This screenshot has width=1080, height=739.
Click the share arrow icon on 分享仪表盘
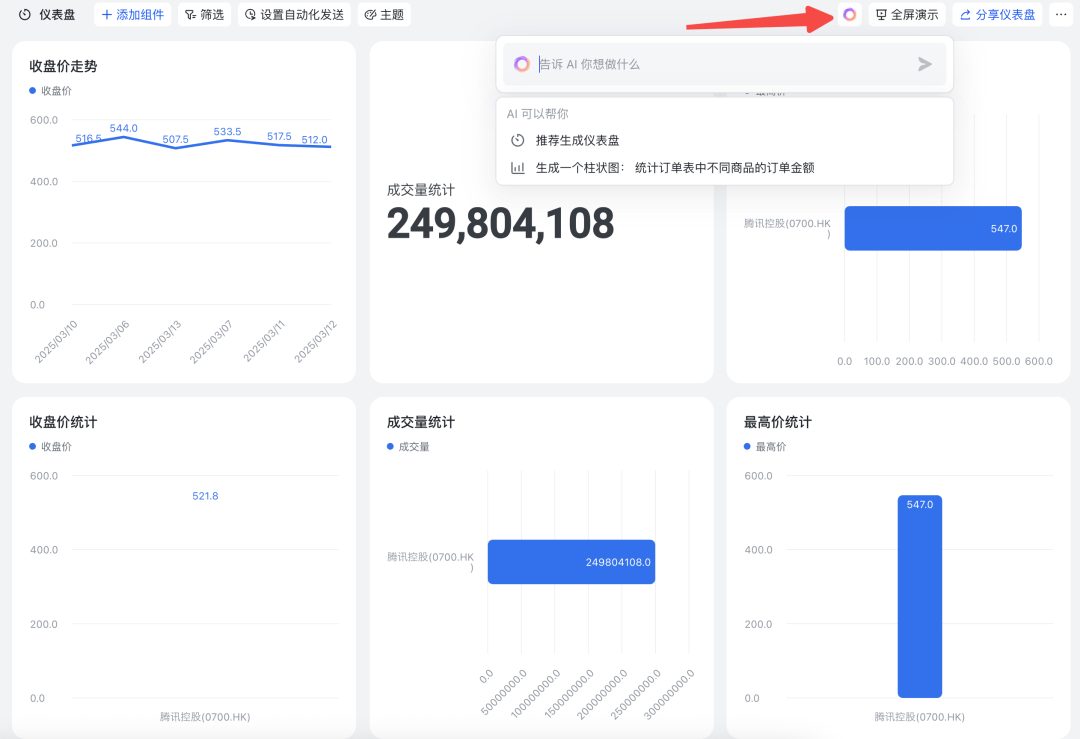click(x=963, y=15)
